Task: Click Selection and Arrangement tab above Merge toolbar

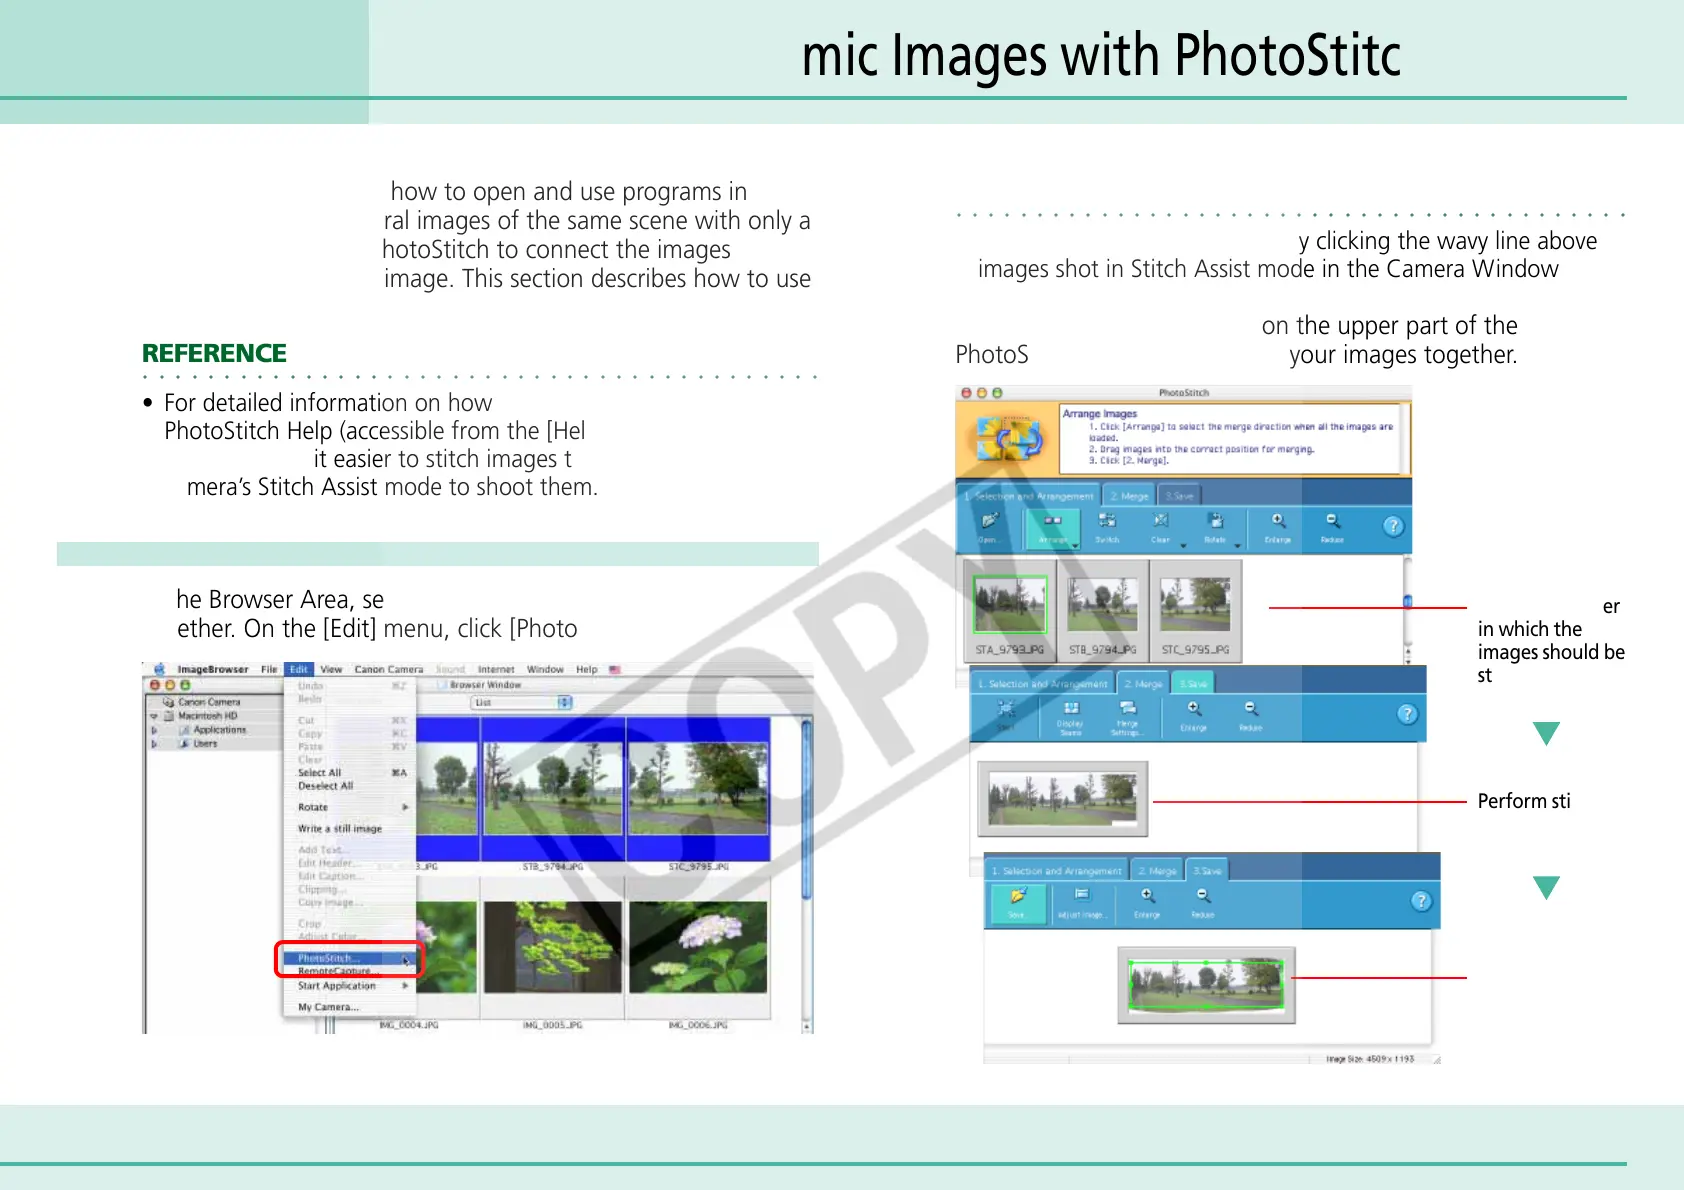Action: tap(1043, 684)
